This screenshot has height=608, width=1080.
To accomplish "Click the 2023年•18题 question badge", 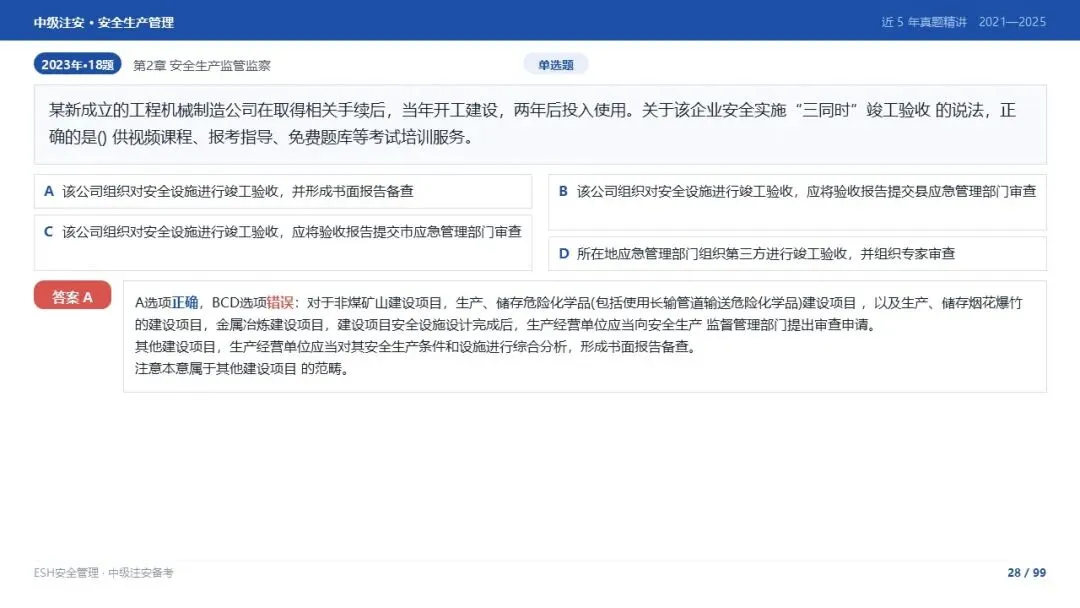I will click(x=77, y=64).
